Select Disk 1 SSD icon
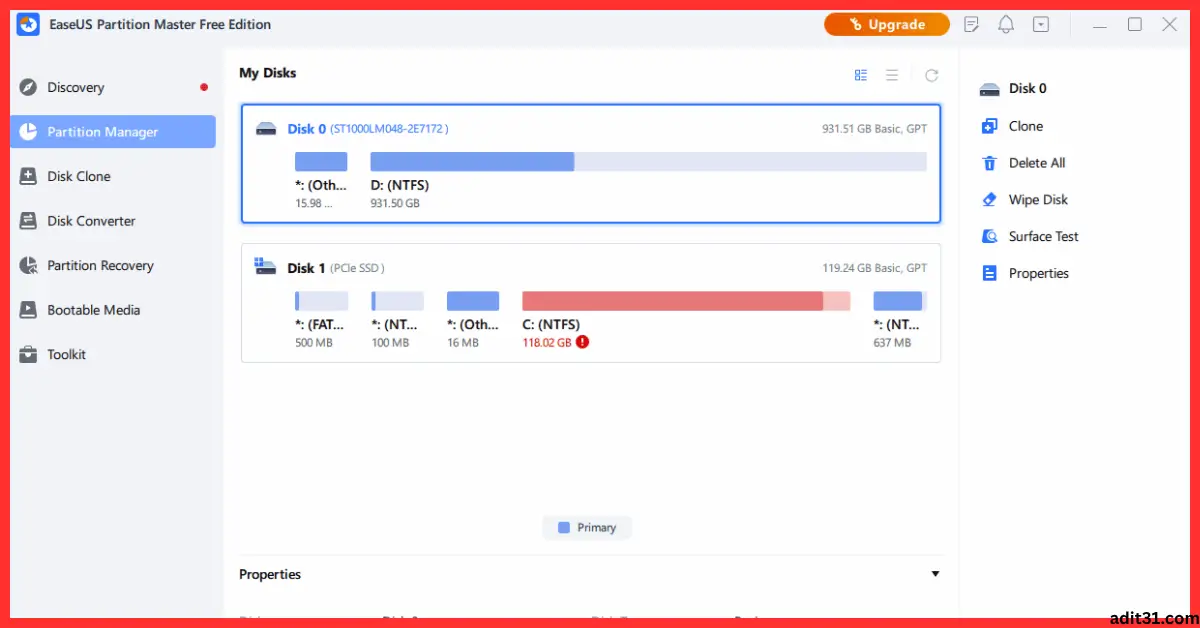 click(x=266, y=267)
